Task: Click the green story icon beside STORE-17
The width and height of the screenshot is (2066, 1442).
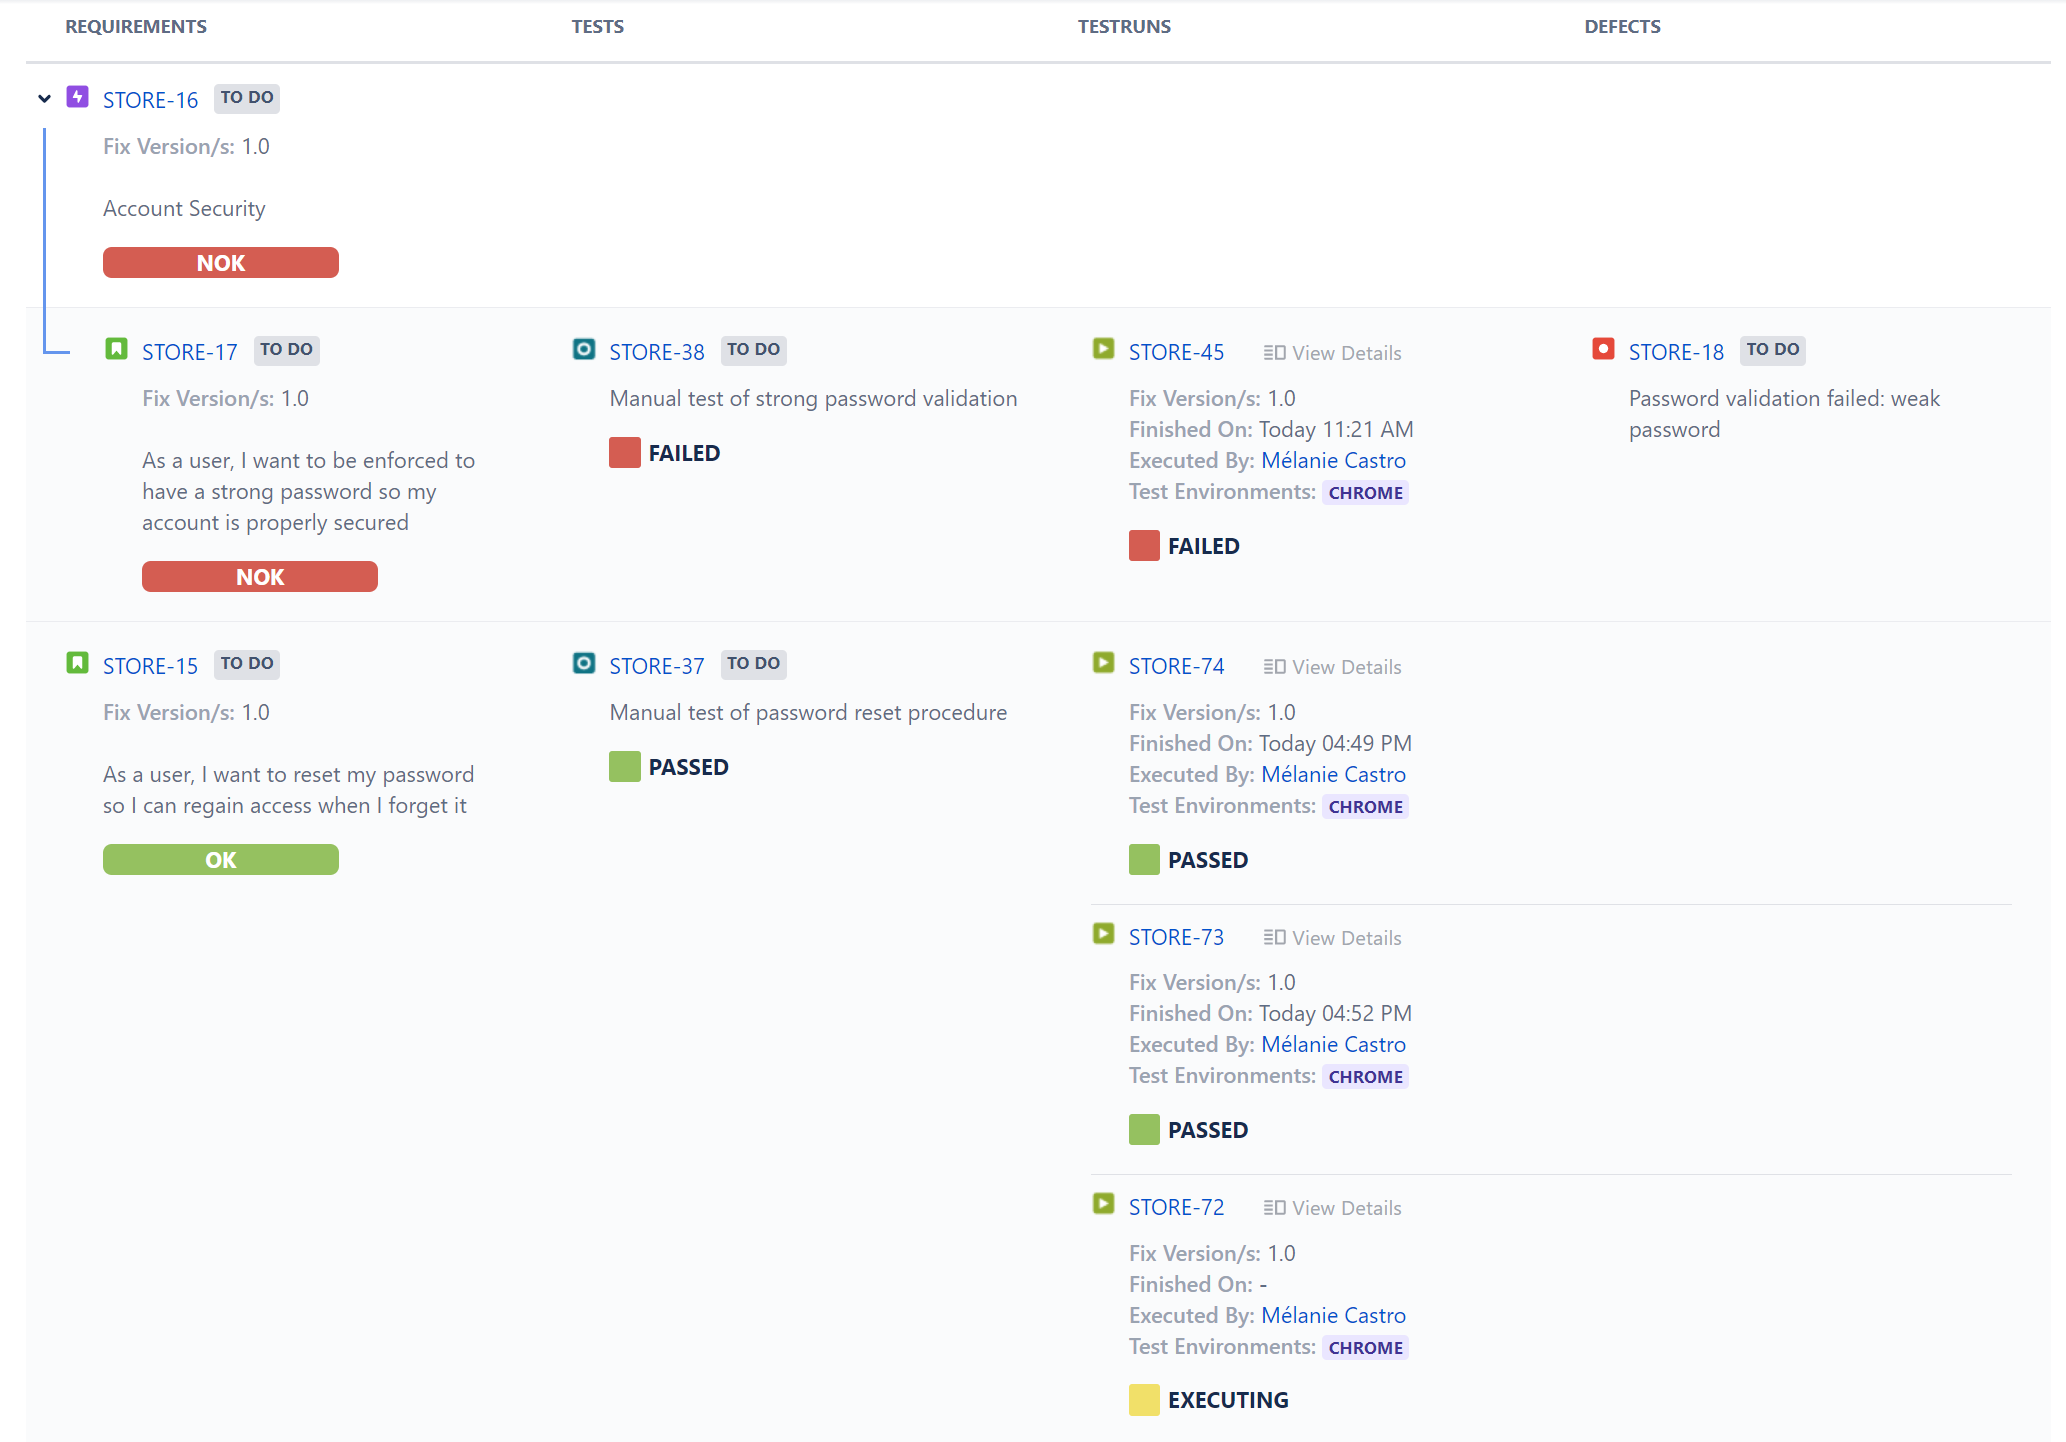Action: 116,349
